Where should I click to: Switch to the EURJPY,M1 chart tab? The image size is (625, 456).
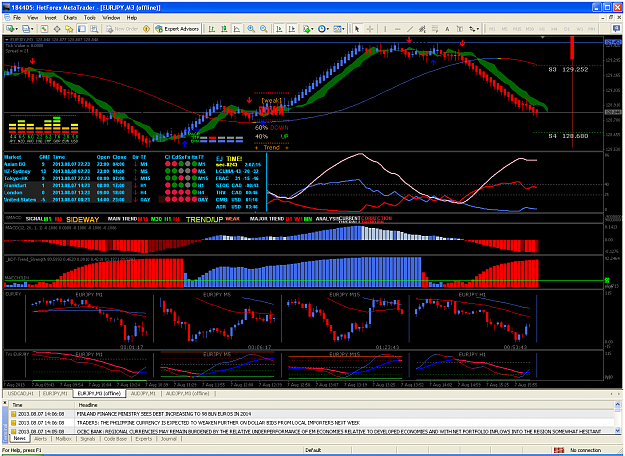point(55,393)
